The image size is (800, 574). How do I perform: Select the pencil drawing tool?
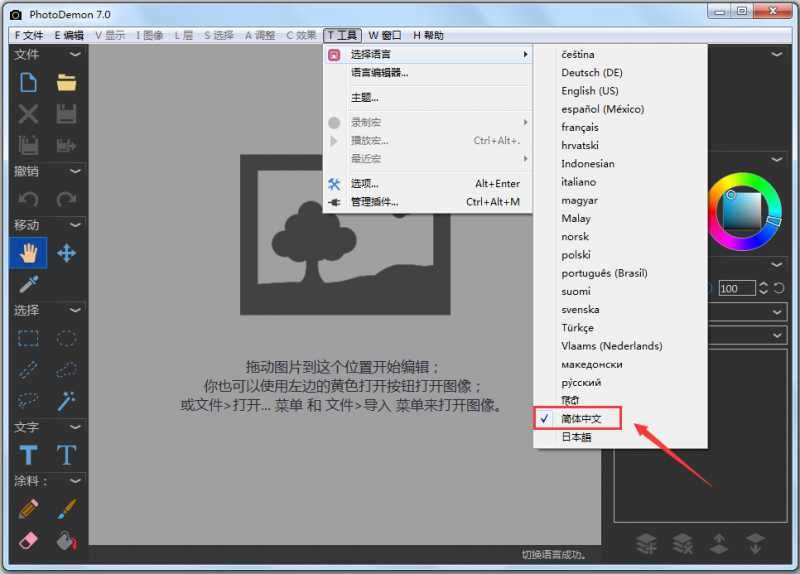(x=28, y=509)
